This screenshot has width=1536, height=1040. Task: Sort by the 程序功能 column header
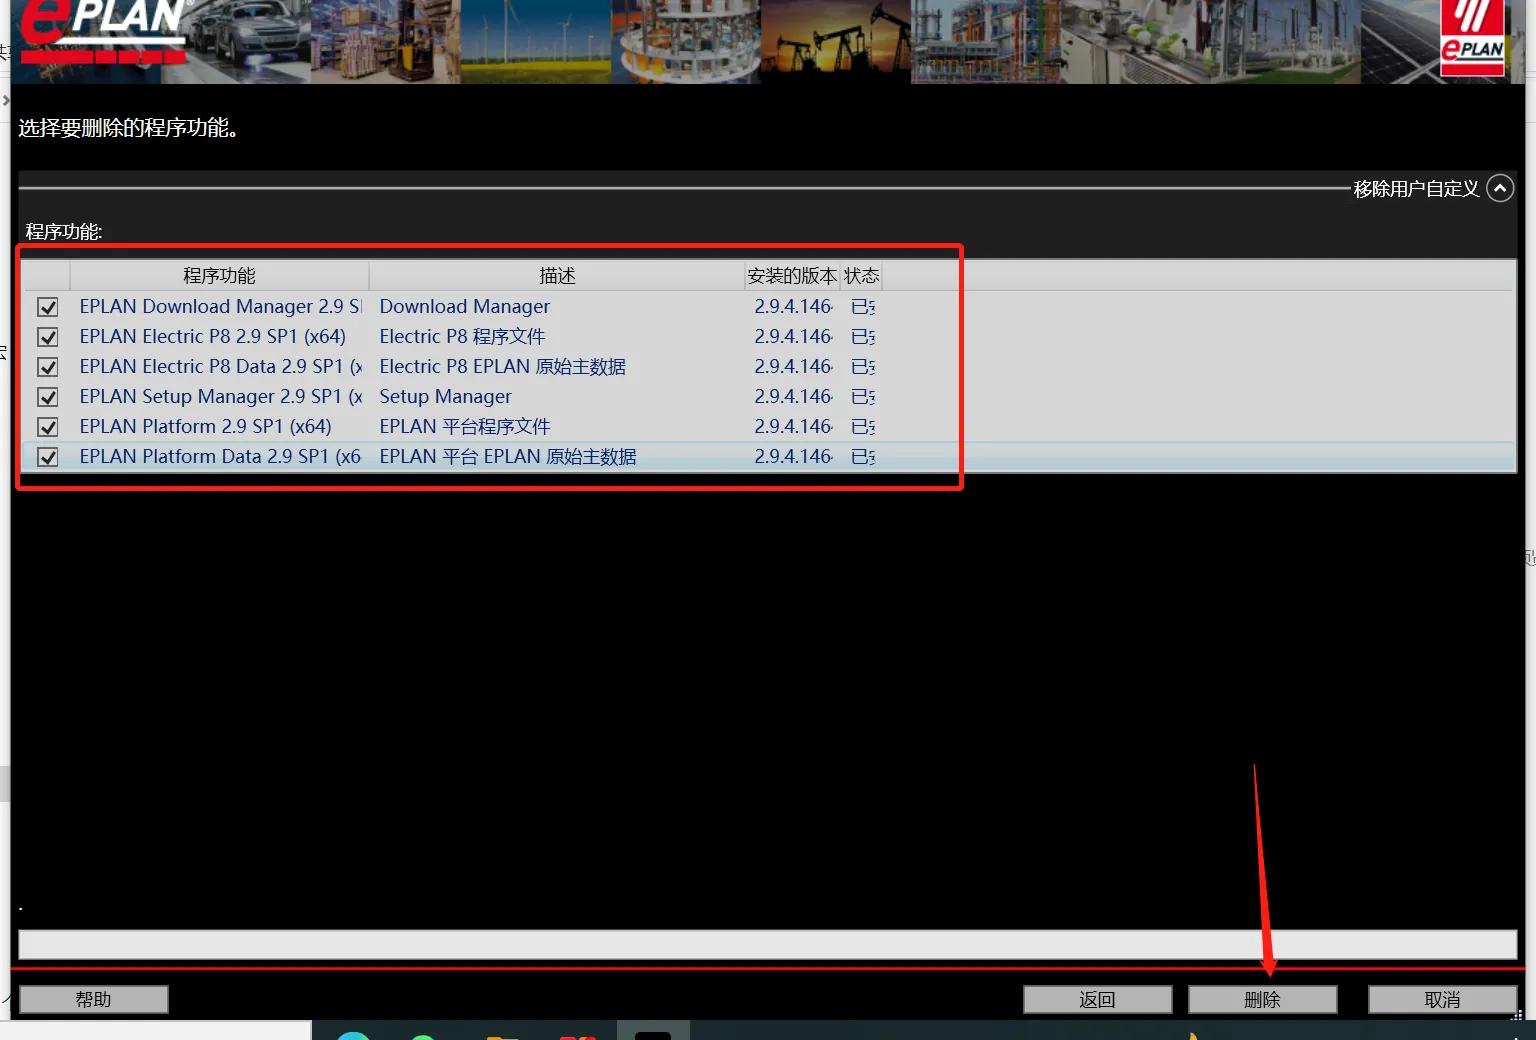click(x=219, y=276)
